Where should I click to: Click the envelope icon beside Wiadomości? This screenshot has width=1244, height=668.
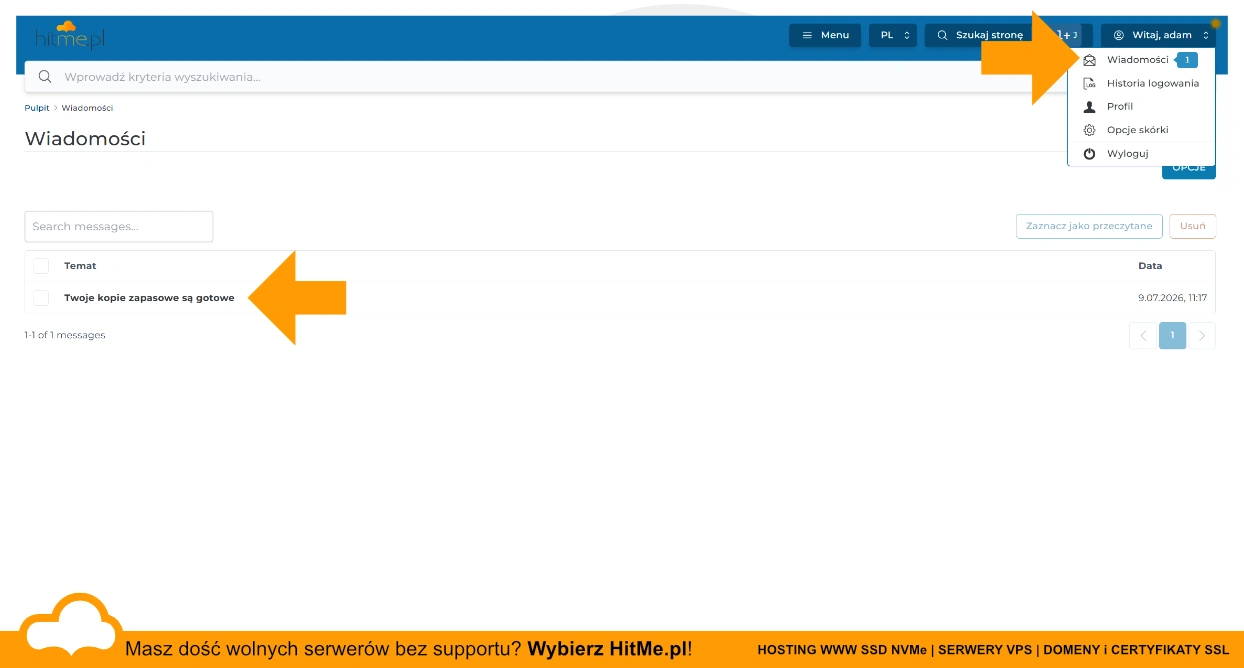[x=1089, y=60]
